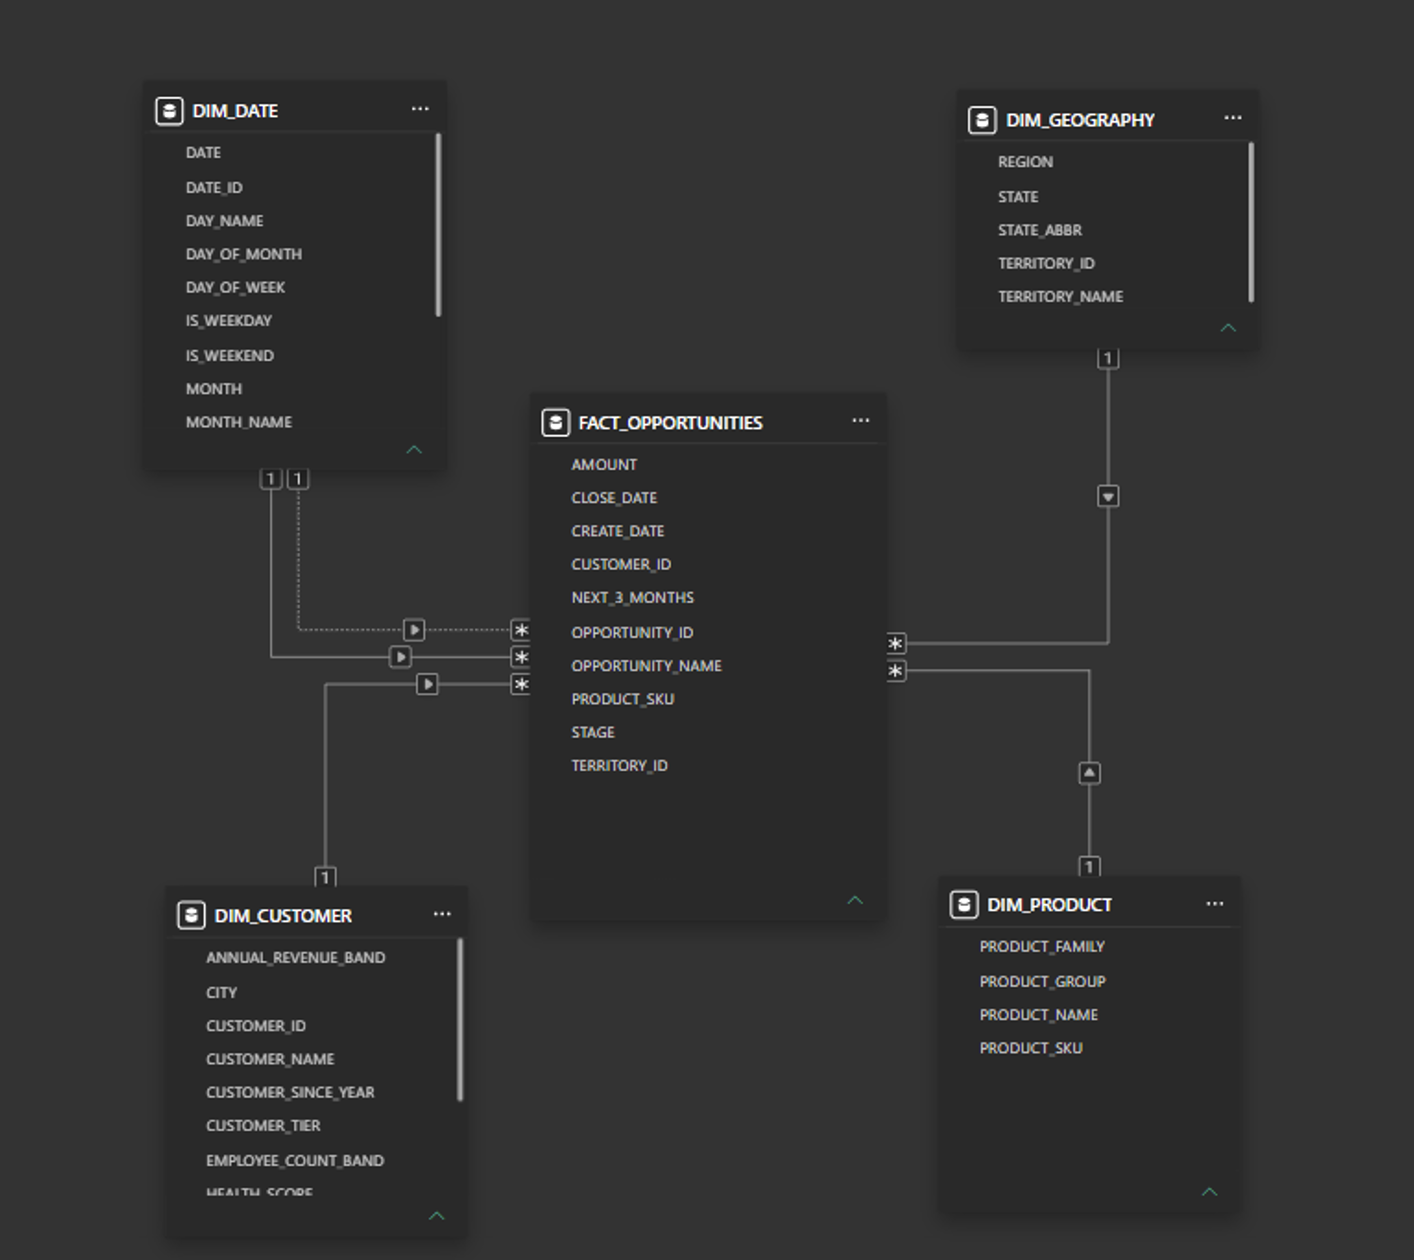Open DIM_DATE table options ellipsis

[x=420, y=109]
